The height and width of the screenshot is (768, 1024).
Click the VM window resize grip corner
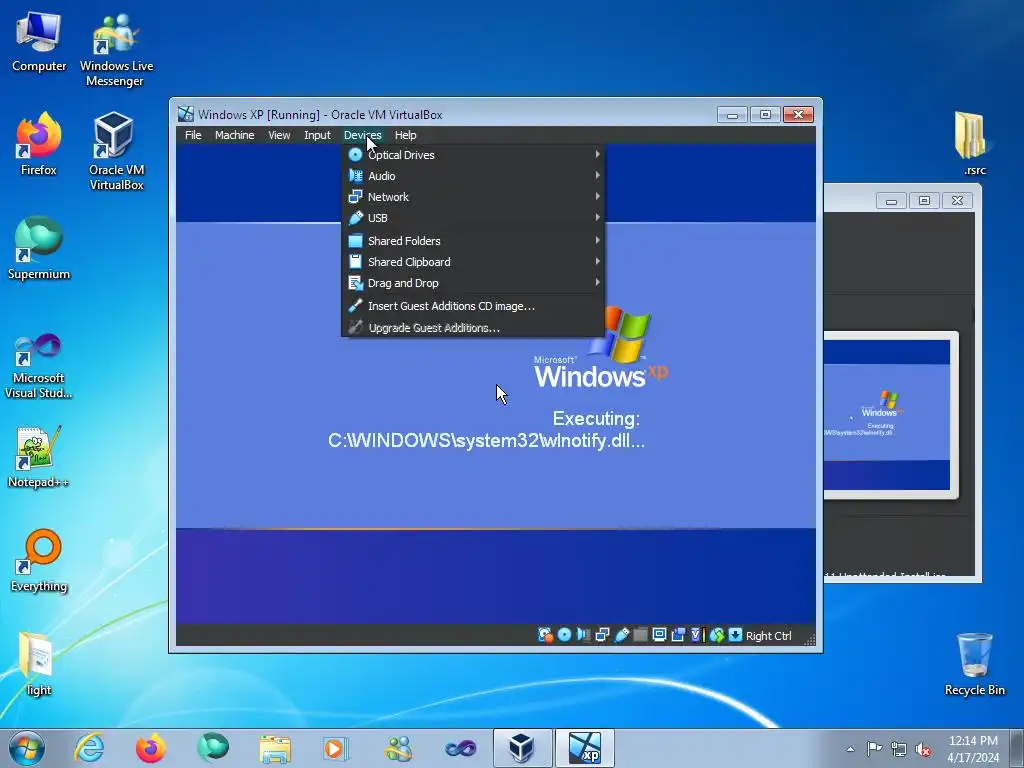tap(810, 640)
